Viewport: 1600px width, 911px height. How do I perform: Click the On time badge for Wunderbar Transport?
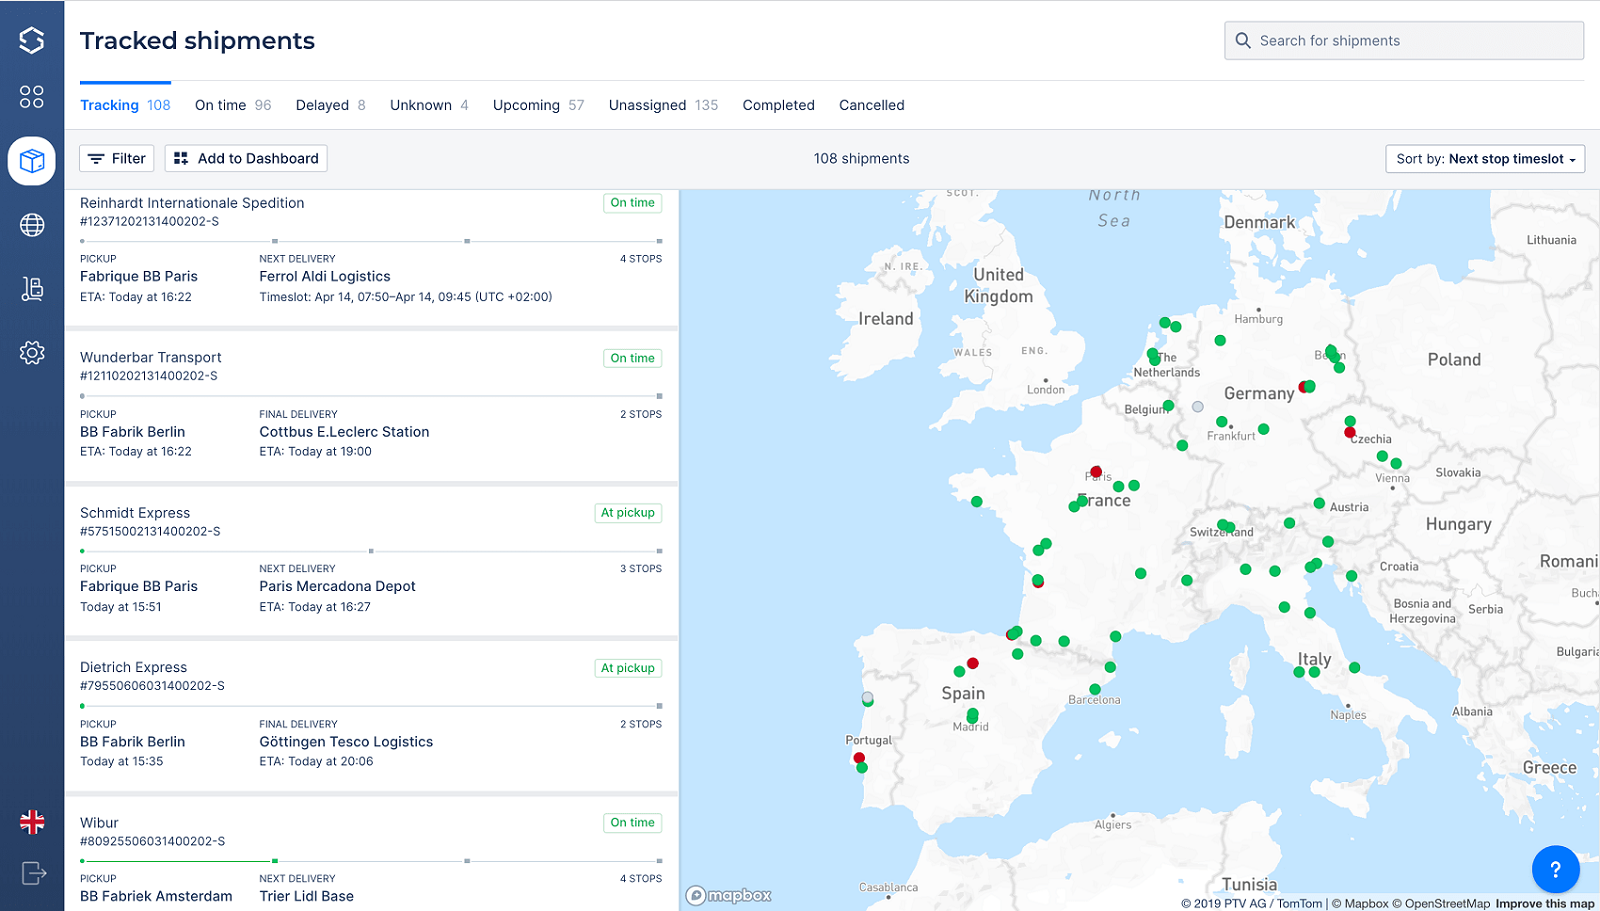point(632,357)
